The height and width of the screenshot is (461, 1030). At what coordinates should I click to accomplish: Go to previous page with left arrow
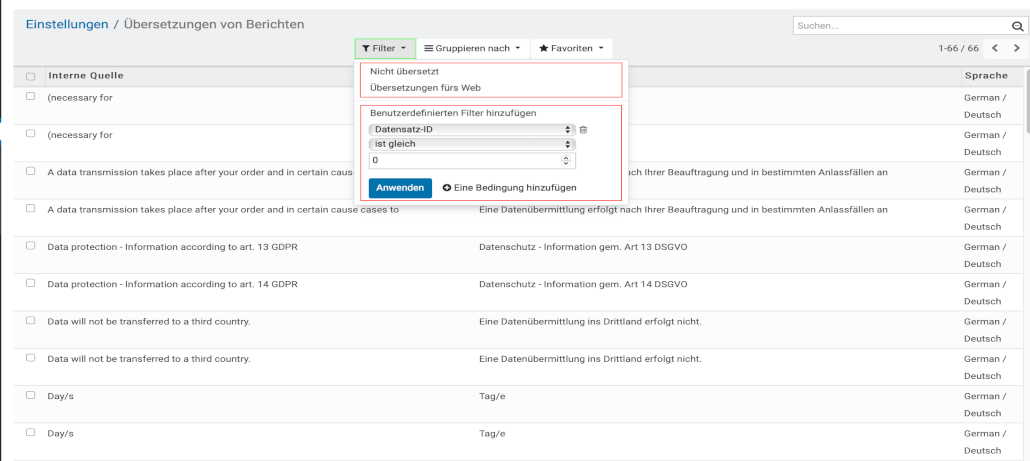pyautogui.click(x=995, y=48)
